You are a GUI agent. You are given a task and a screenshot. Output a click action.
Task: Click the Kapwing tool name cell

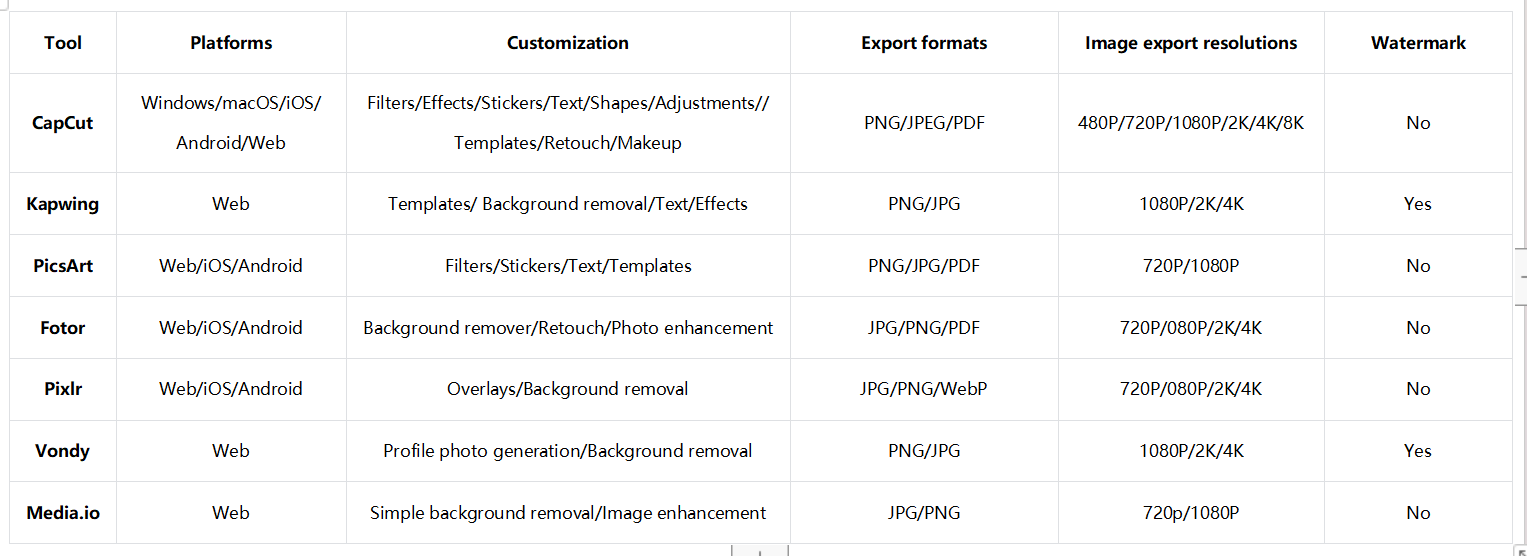63,204
